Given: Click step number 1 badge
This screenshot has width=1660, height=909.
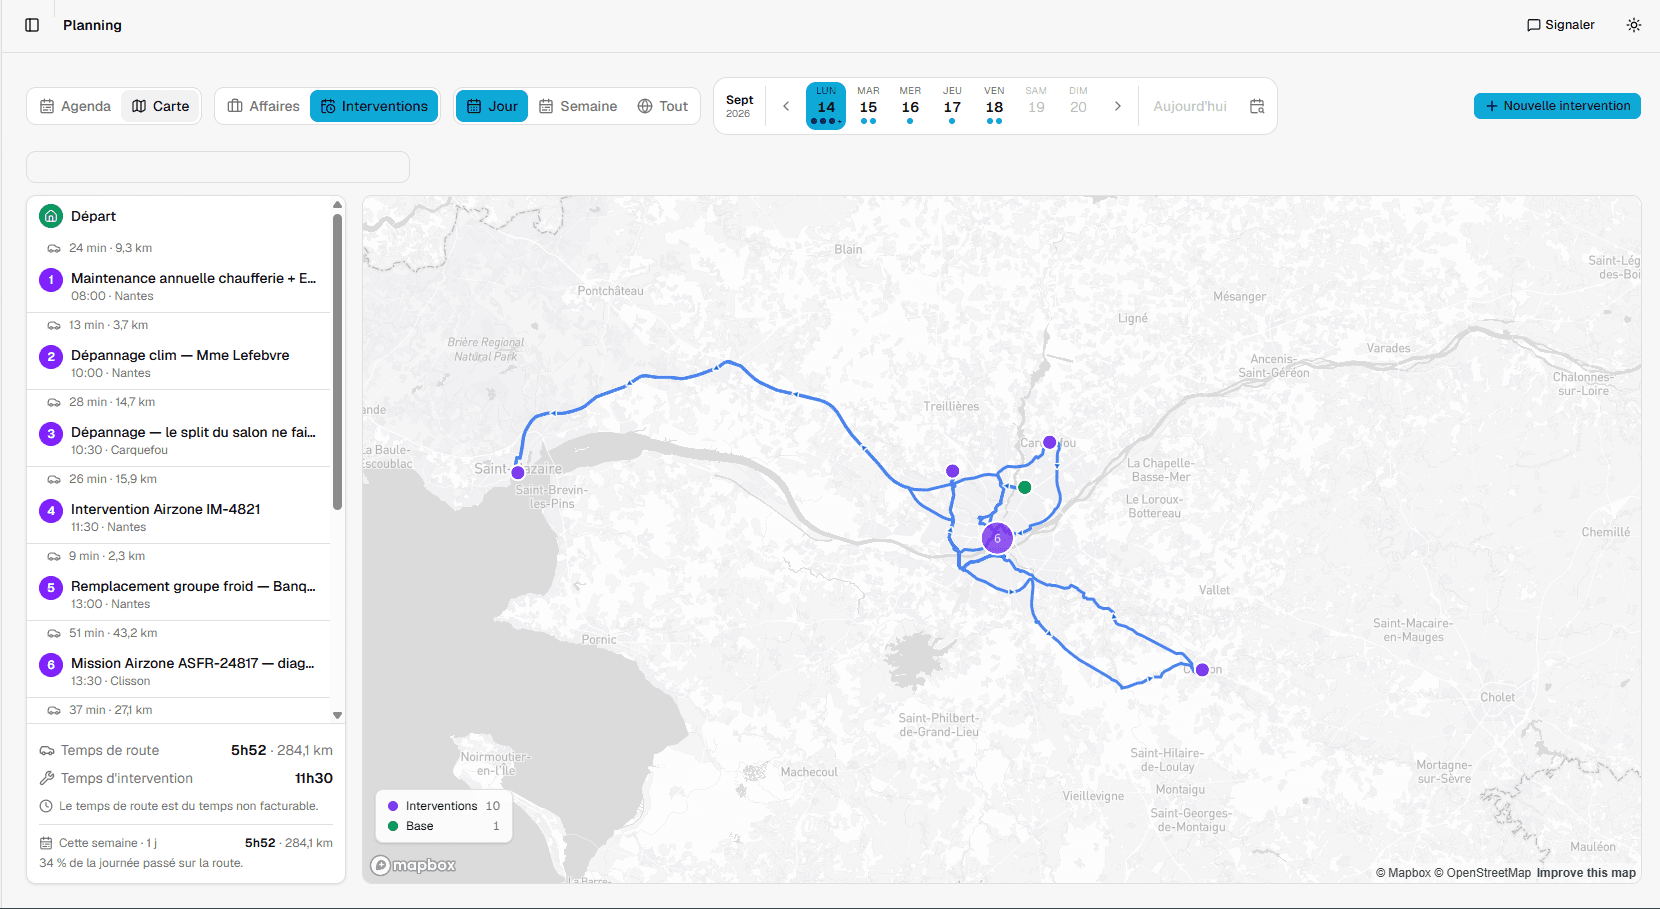Looking at the screenshot, I should [51, 280].
